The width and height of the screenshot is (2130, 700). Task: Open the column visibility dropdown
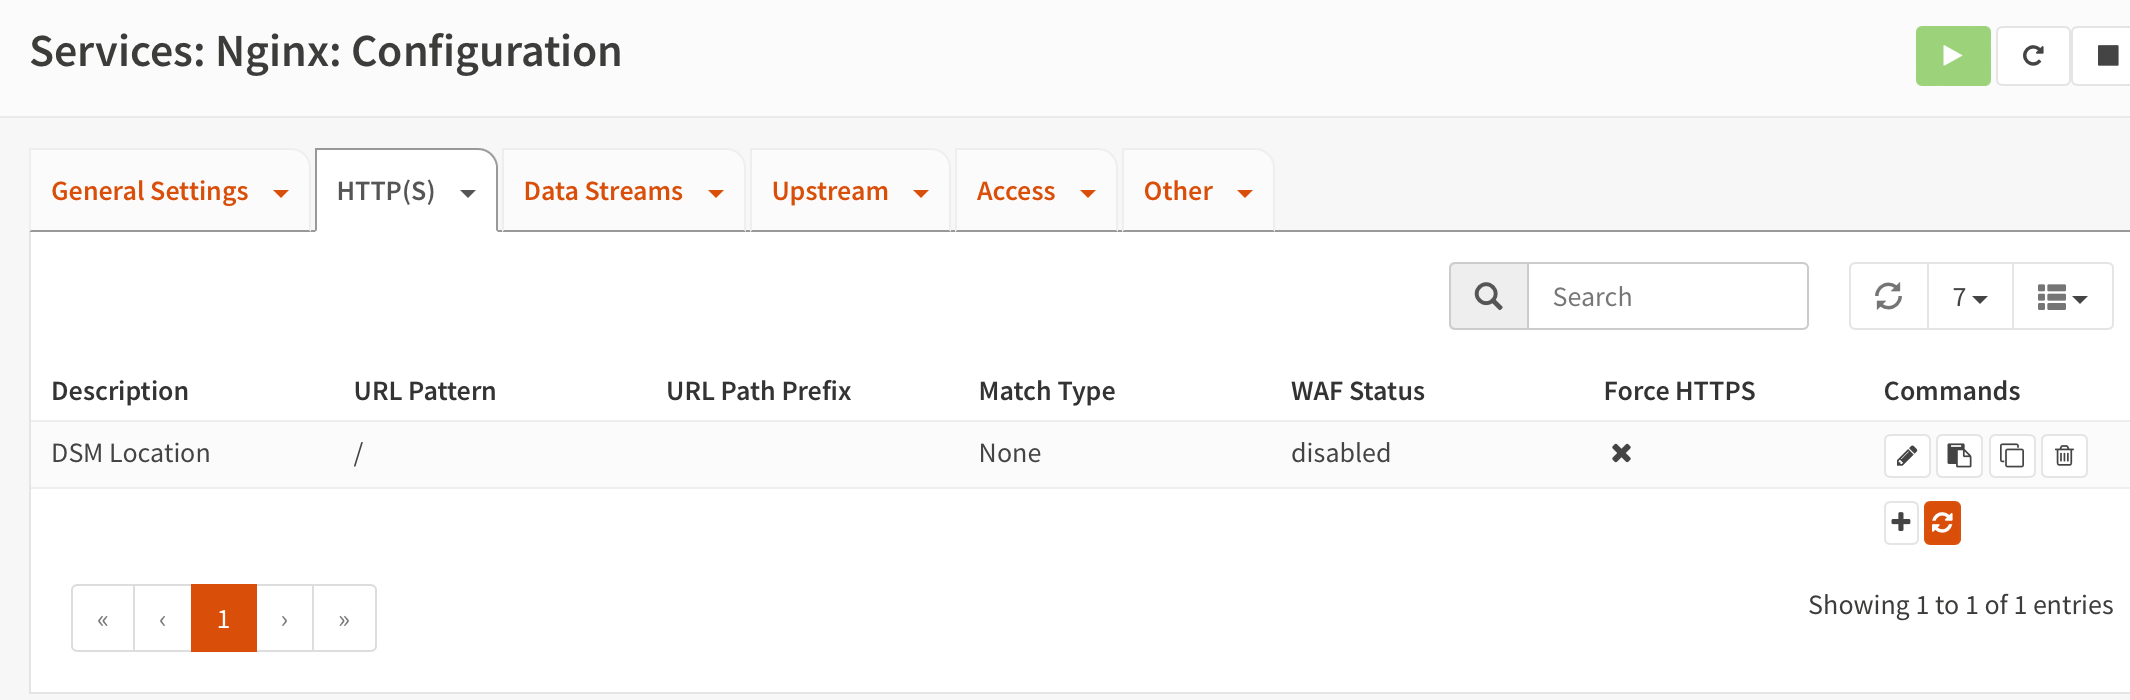(2062, 297)
